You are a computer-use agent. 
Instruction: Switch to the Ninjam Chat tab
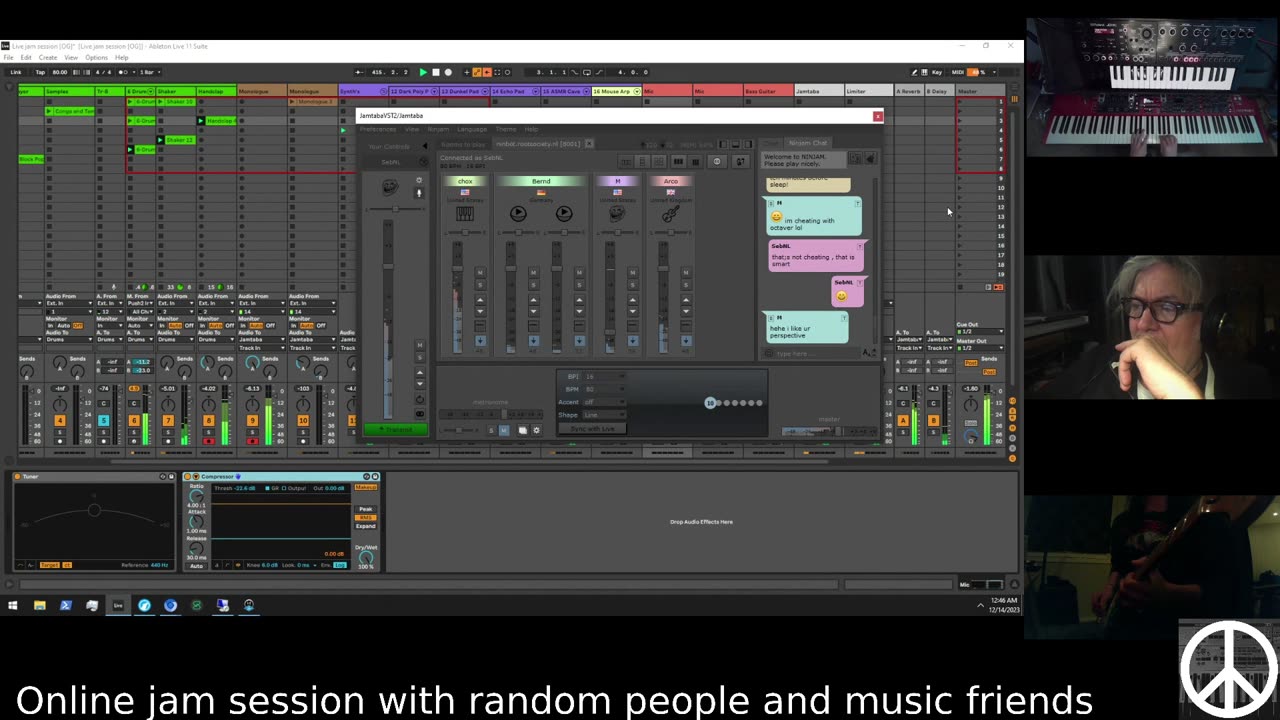pos(808,143)
